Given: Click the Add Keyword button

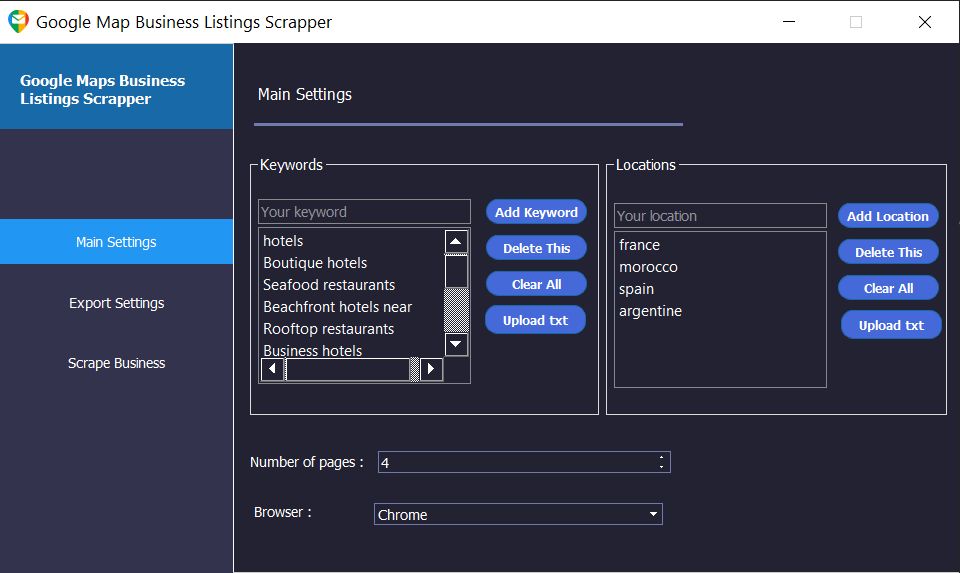Looking at the screenshot, I should 536,212.
